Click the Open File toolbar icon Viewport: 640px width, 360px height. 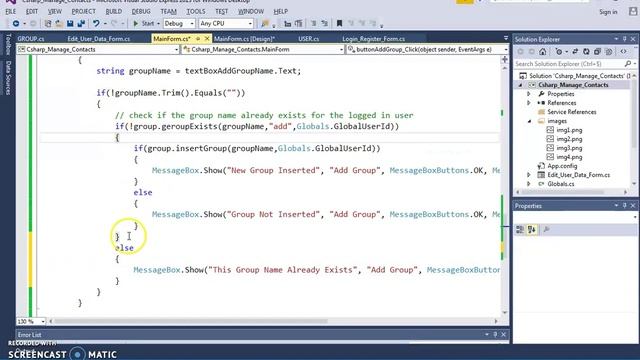[59, 24]
